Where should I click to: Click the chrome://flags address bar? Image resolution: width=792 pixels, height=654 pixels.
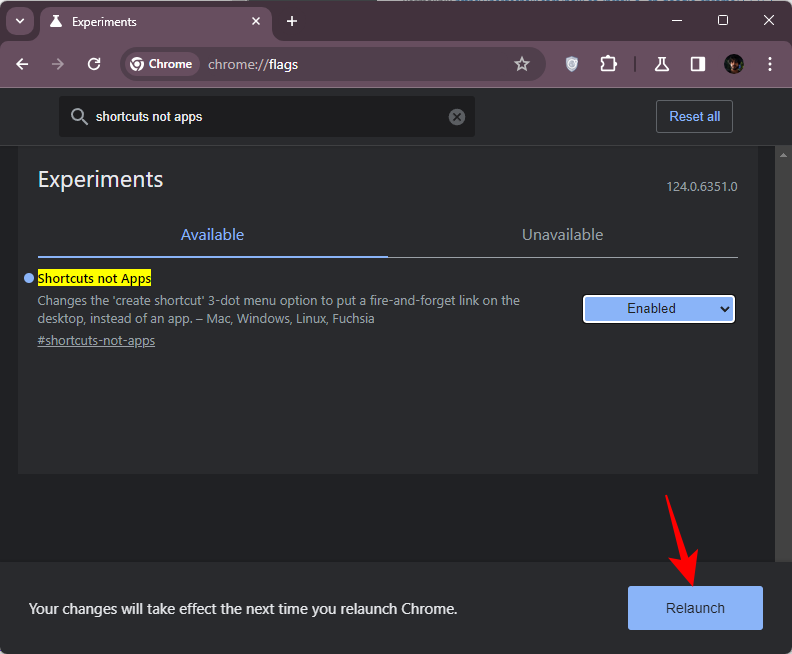(x=350, y=64)
